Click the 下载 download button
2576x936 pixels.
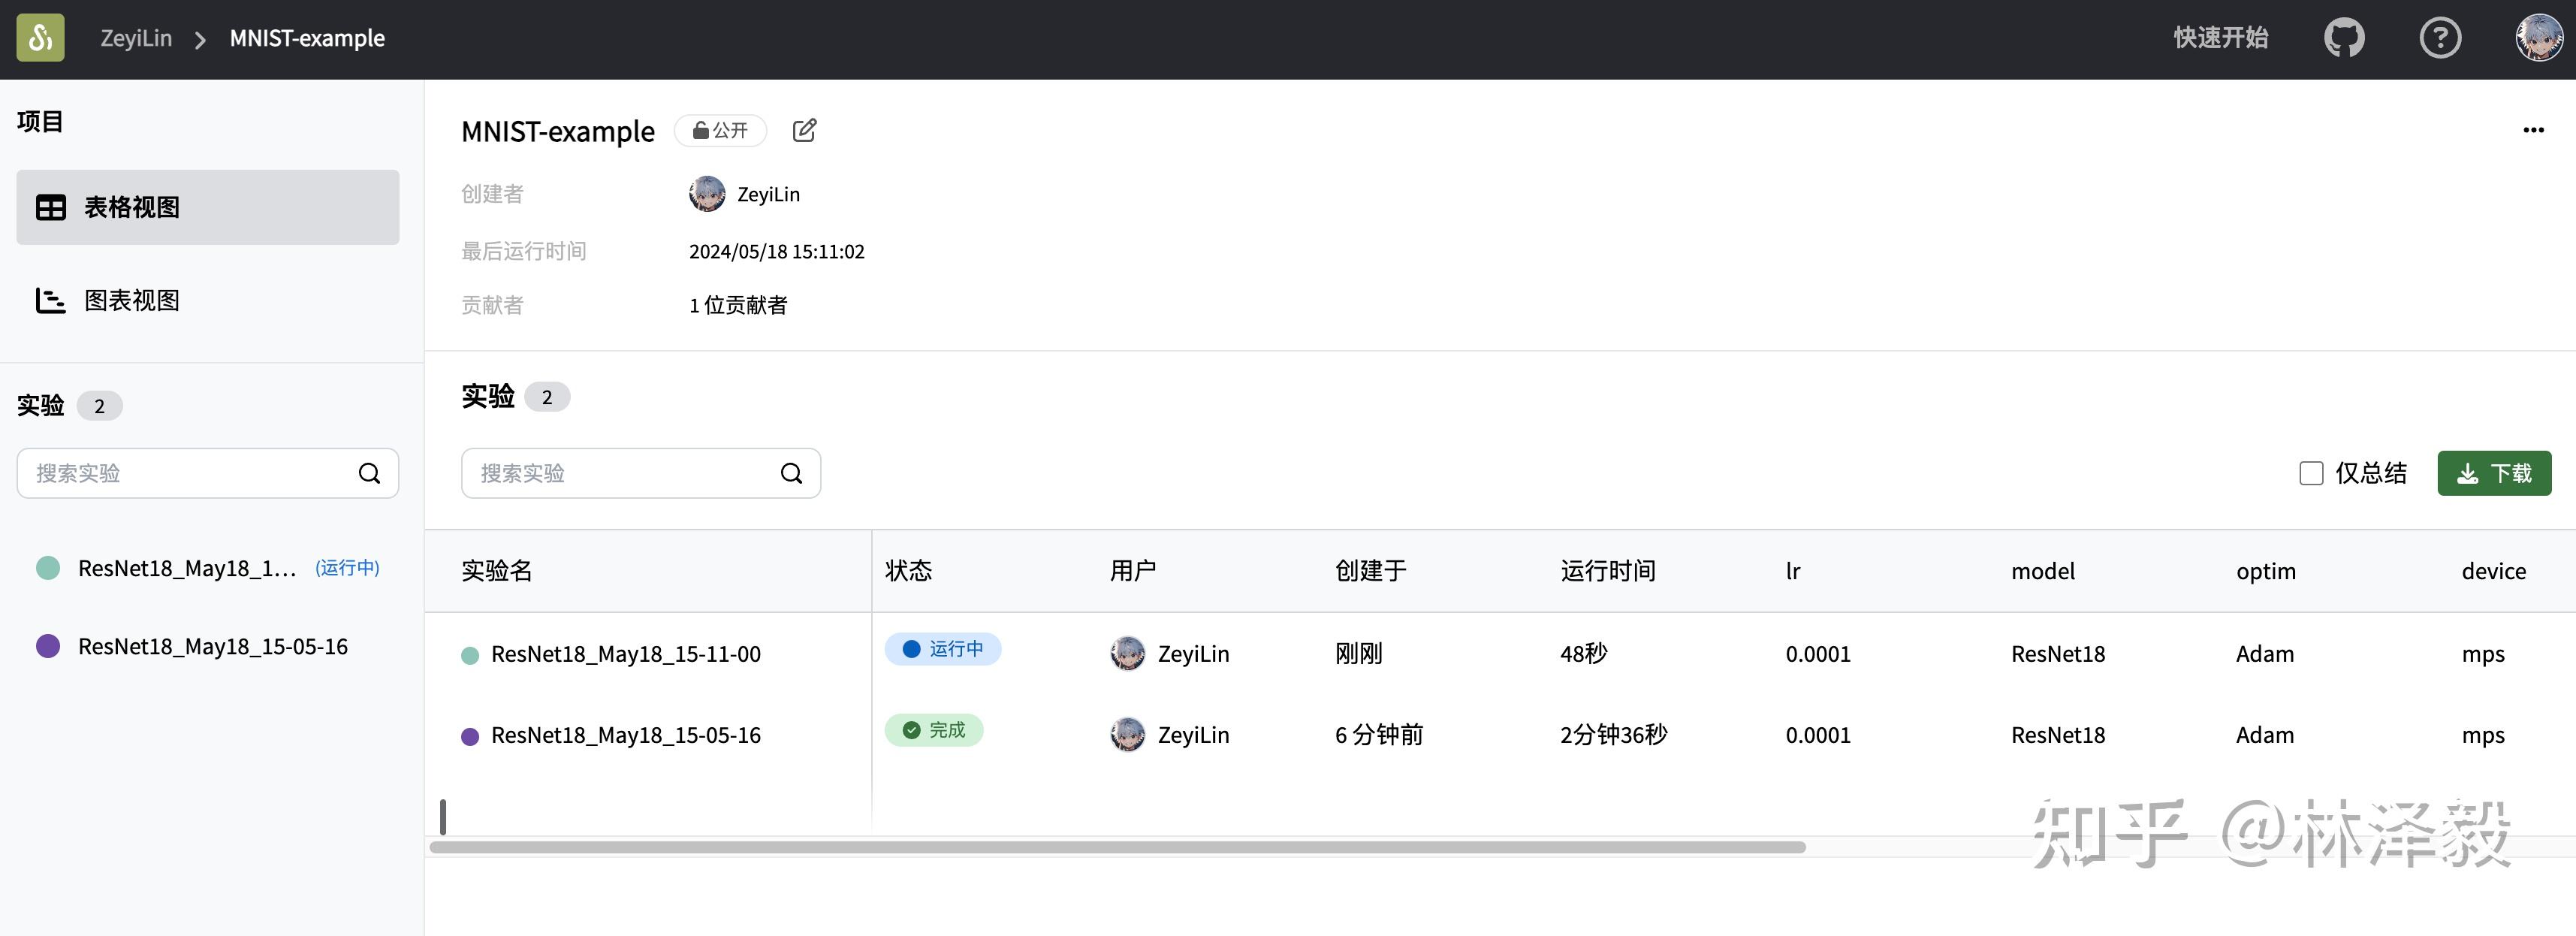coord(2495,473)
